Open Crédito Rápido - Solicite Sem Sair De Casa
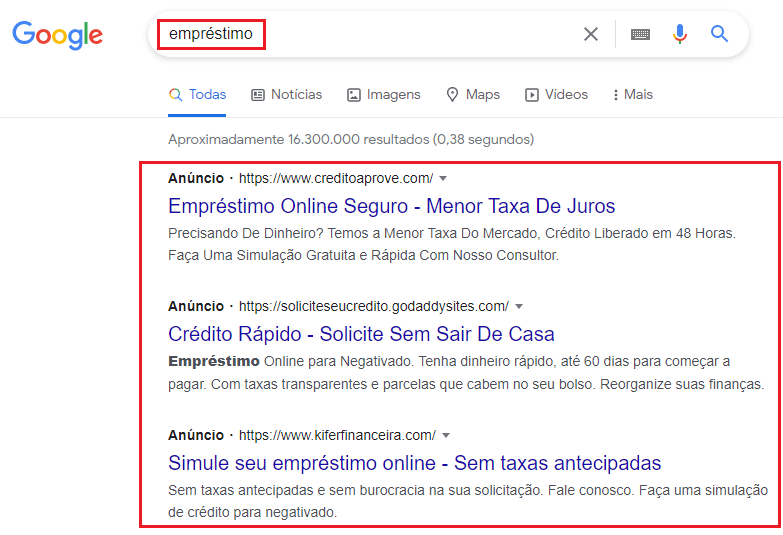The height and width of the screenshot is (535, 783). point(361,334)
